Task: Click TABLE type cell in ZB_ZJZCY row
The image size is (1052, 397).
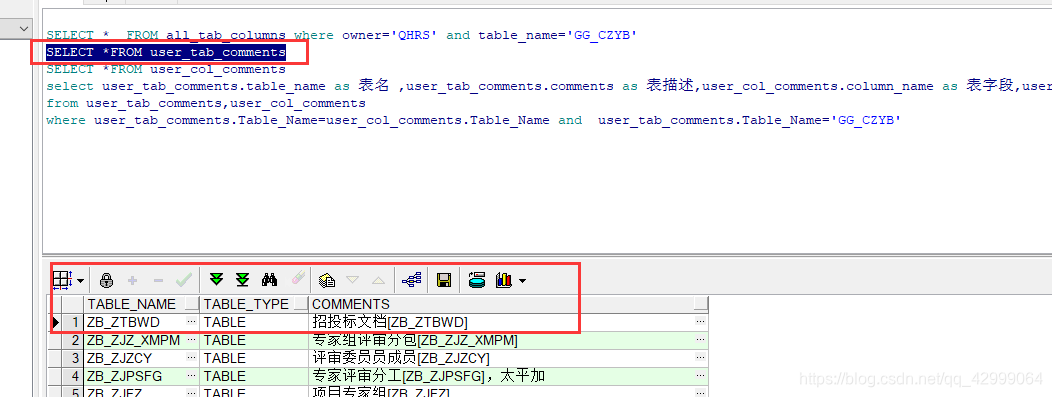Action: pyautogui.click(x=254, y=358)
